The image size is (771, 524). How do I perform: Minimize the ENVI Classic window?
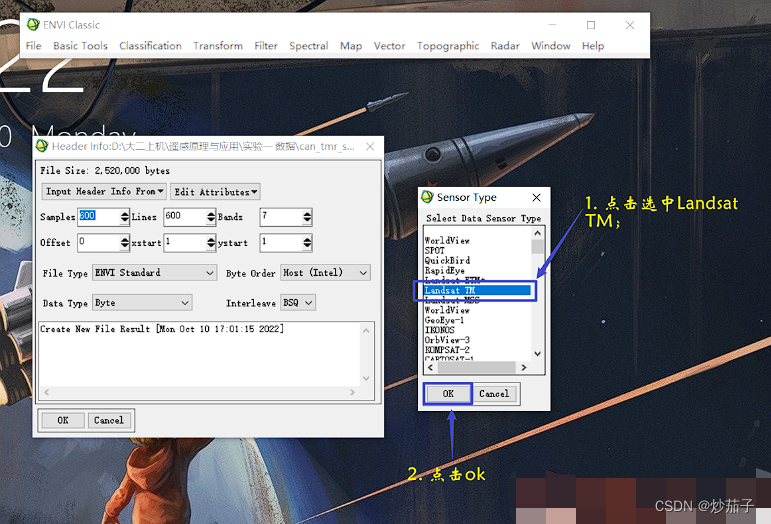click(x=553, y=25)
